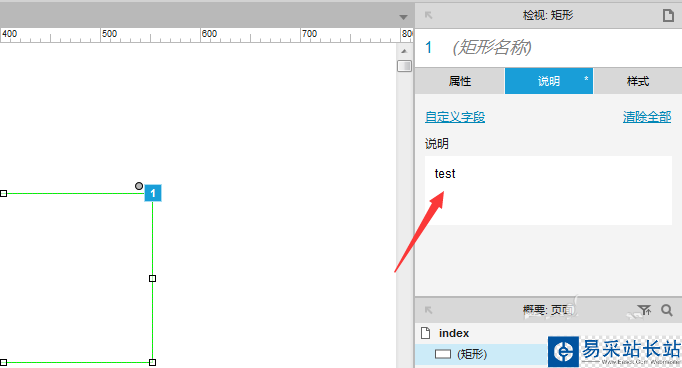Click the 检视: 矩形 panel title
The width and height of the screenshot is (682, 368).
click(x=548, y=16)
